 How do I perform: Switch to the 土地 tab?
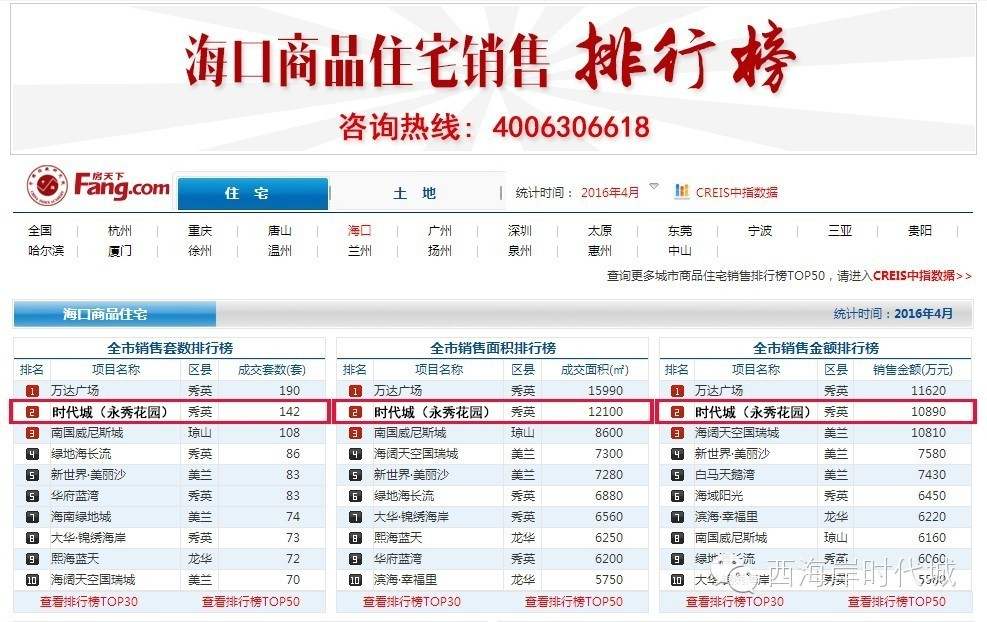414,193
